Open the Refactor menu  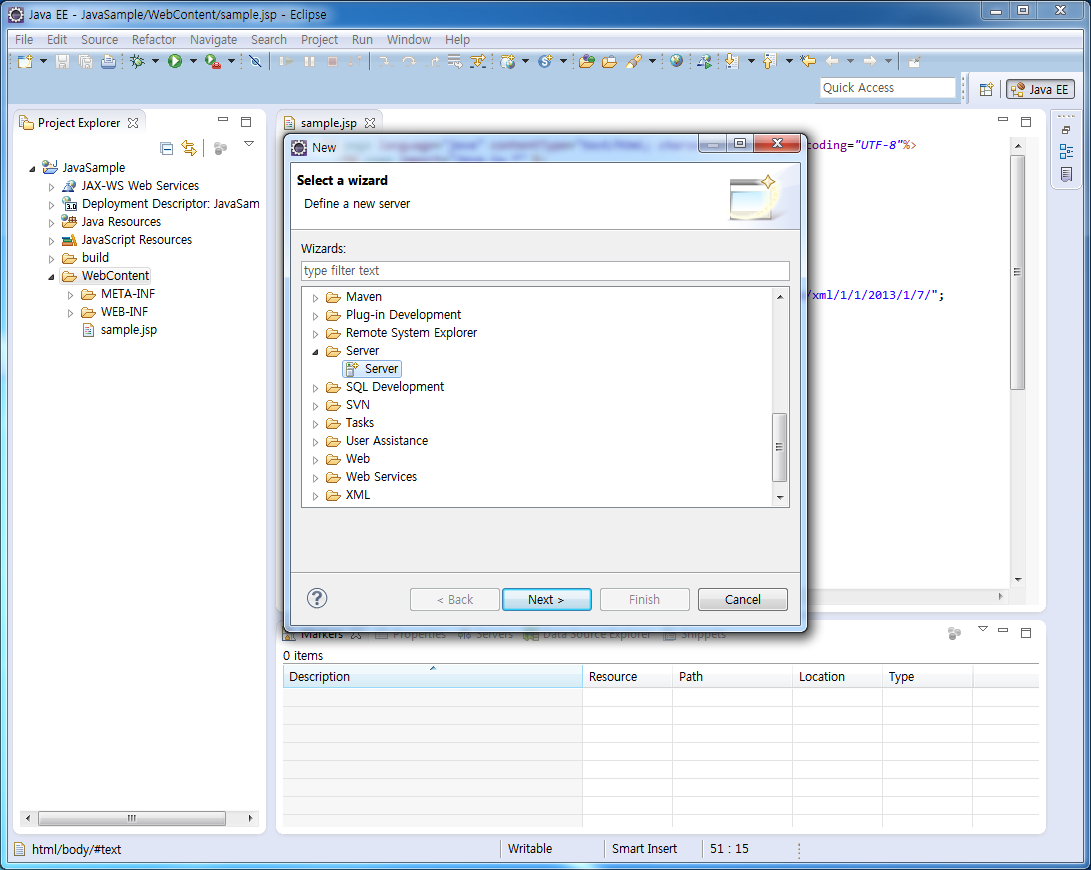[x=154, y=40]
